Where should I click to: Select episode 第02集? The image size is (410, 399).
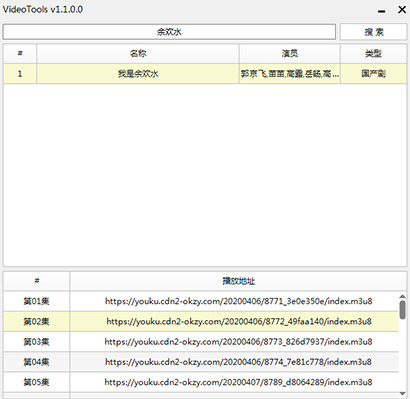(37, 322)
